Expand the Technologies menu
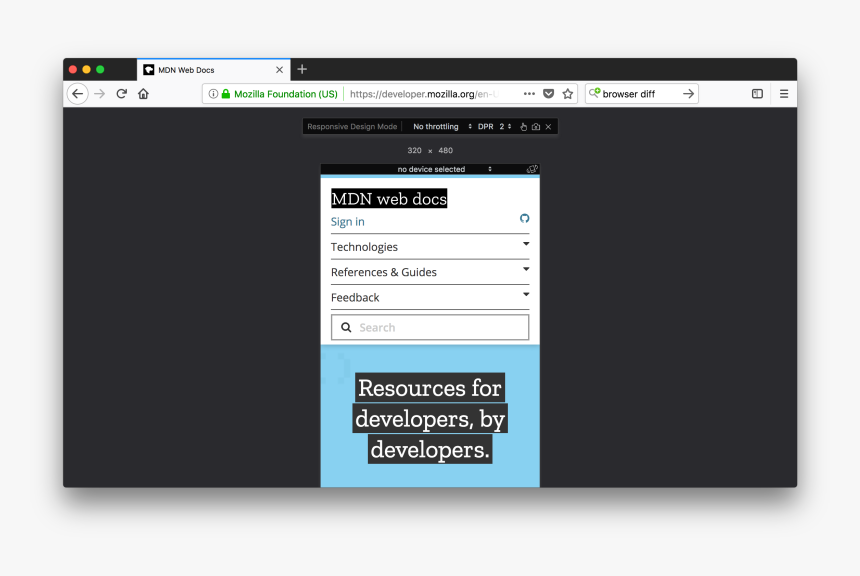Image resolution: width=860 pixels, height=576 pixels. click(430, 247)
